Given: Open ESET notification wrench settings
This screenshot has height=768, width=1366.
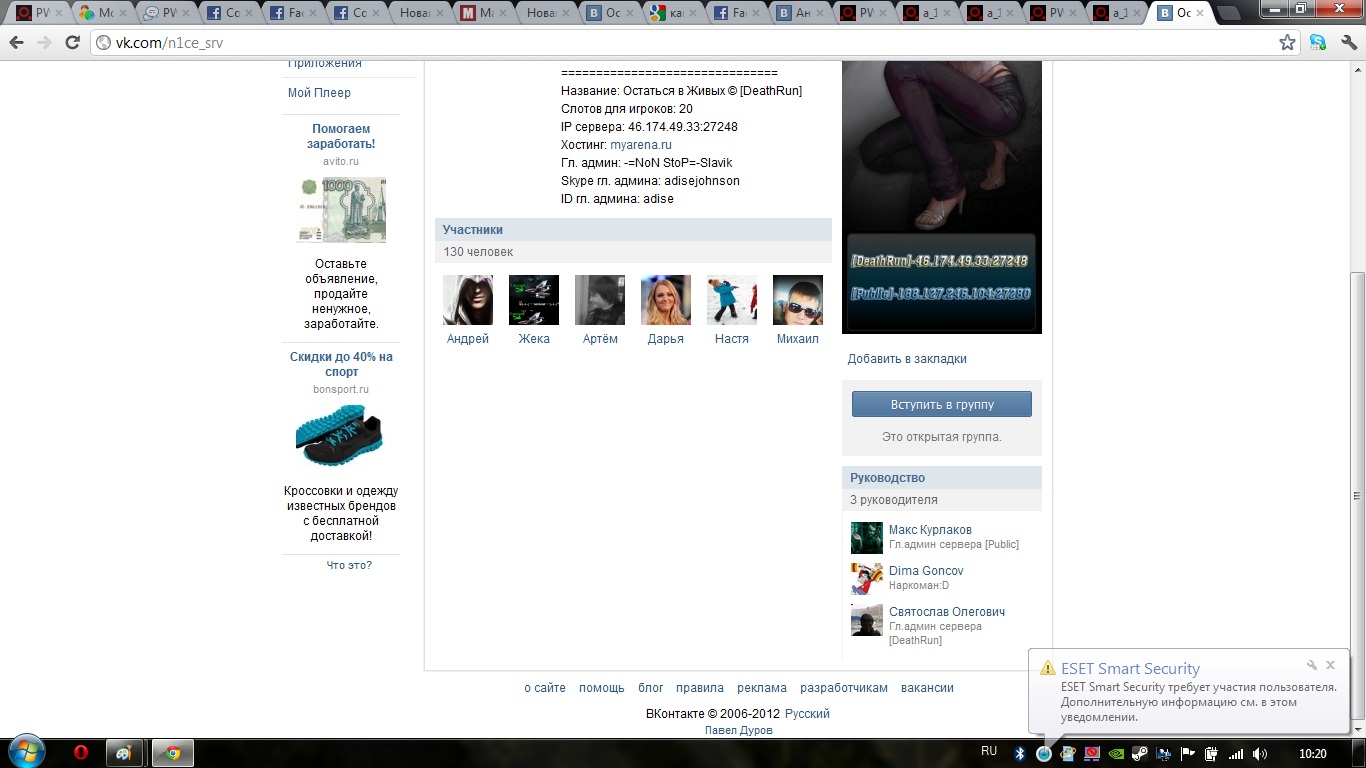Looking at the screenshot, I should tap(1312, 665).
